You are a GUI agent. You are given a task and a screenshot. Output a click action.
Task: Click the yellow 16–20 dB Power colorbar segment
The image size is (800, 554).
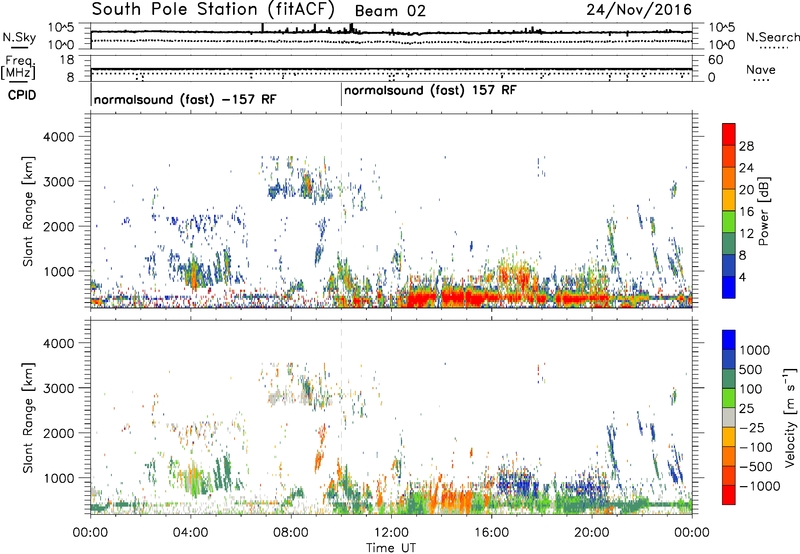729,199
